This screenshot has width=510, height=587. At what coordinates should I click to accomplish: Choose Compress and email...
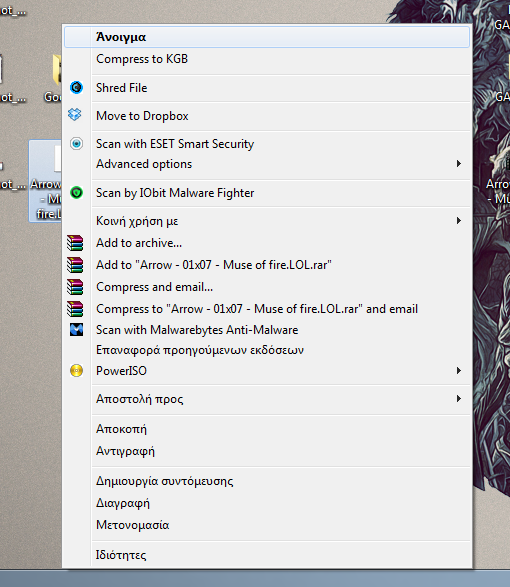tap(267, 287)
